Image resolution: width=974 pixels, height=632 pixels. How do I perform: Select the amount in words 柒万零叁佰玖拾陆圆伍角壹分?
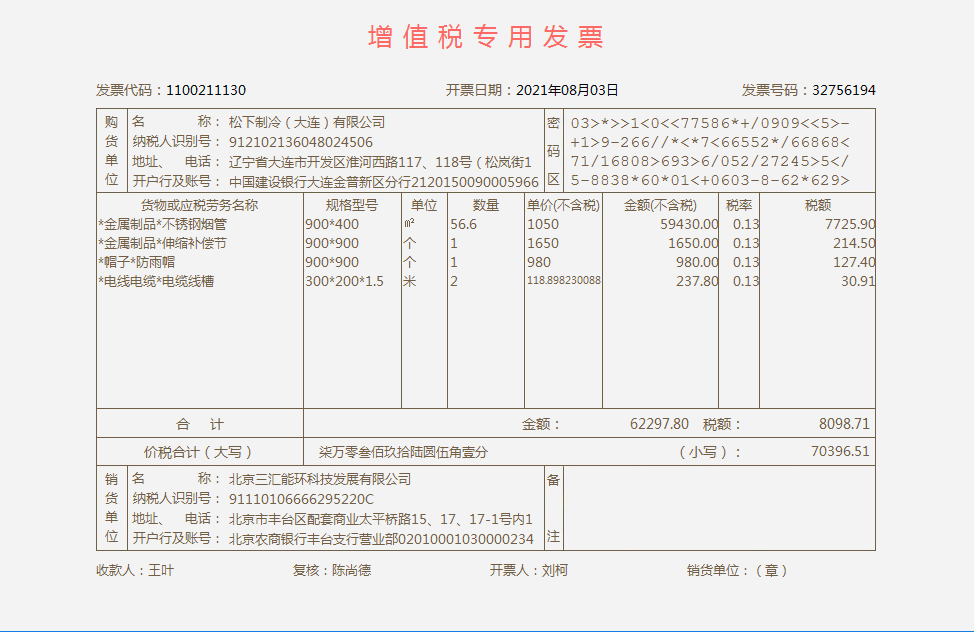(403, 452)
